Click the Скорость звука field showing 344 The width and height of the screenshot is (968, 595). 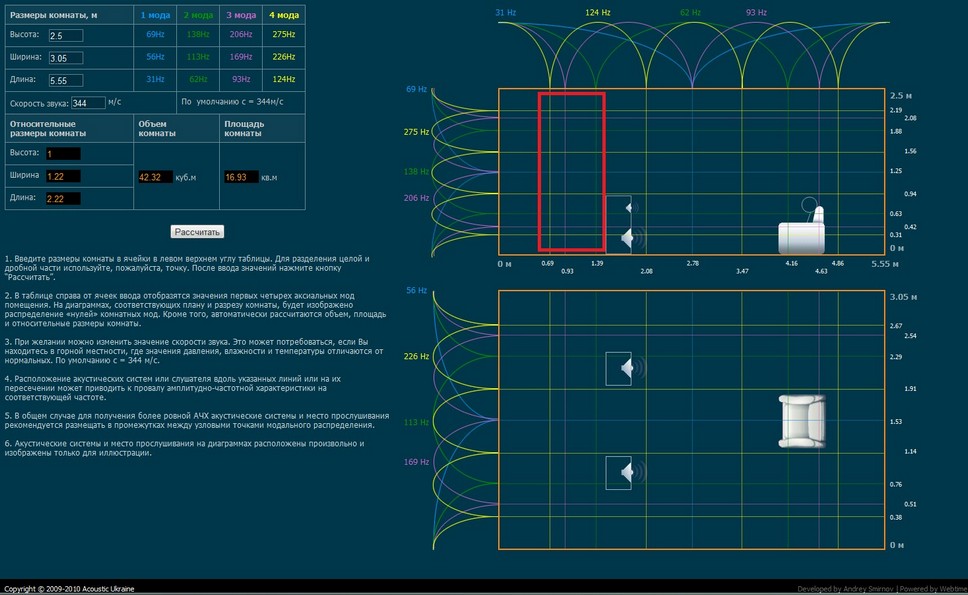point(88,102)
